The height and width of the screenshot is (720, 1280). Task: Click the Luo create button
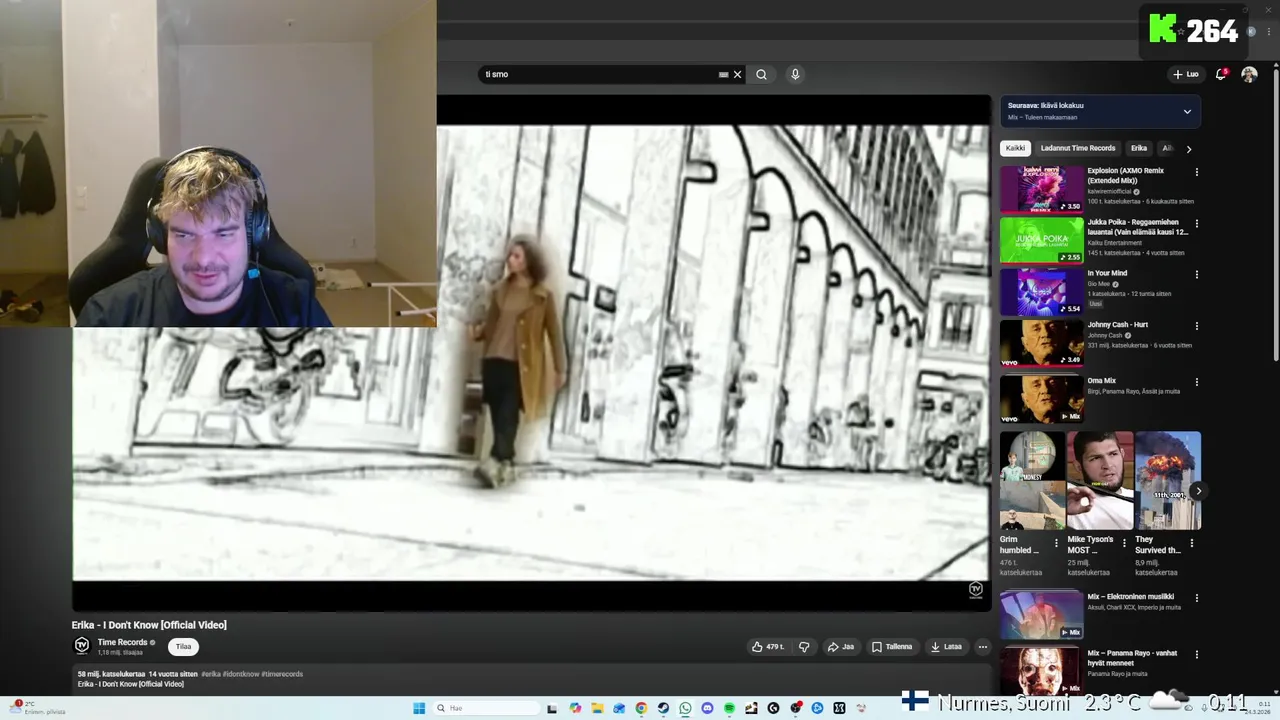click(1185, 74)
